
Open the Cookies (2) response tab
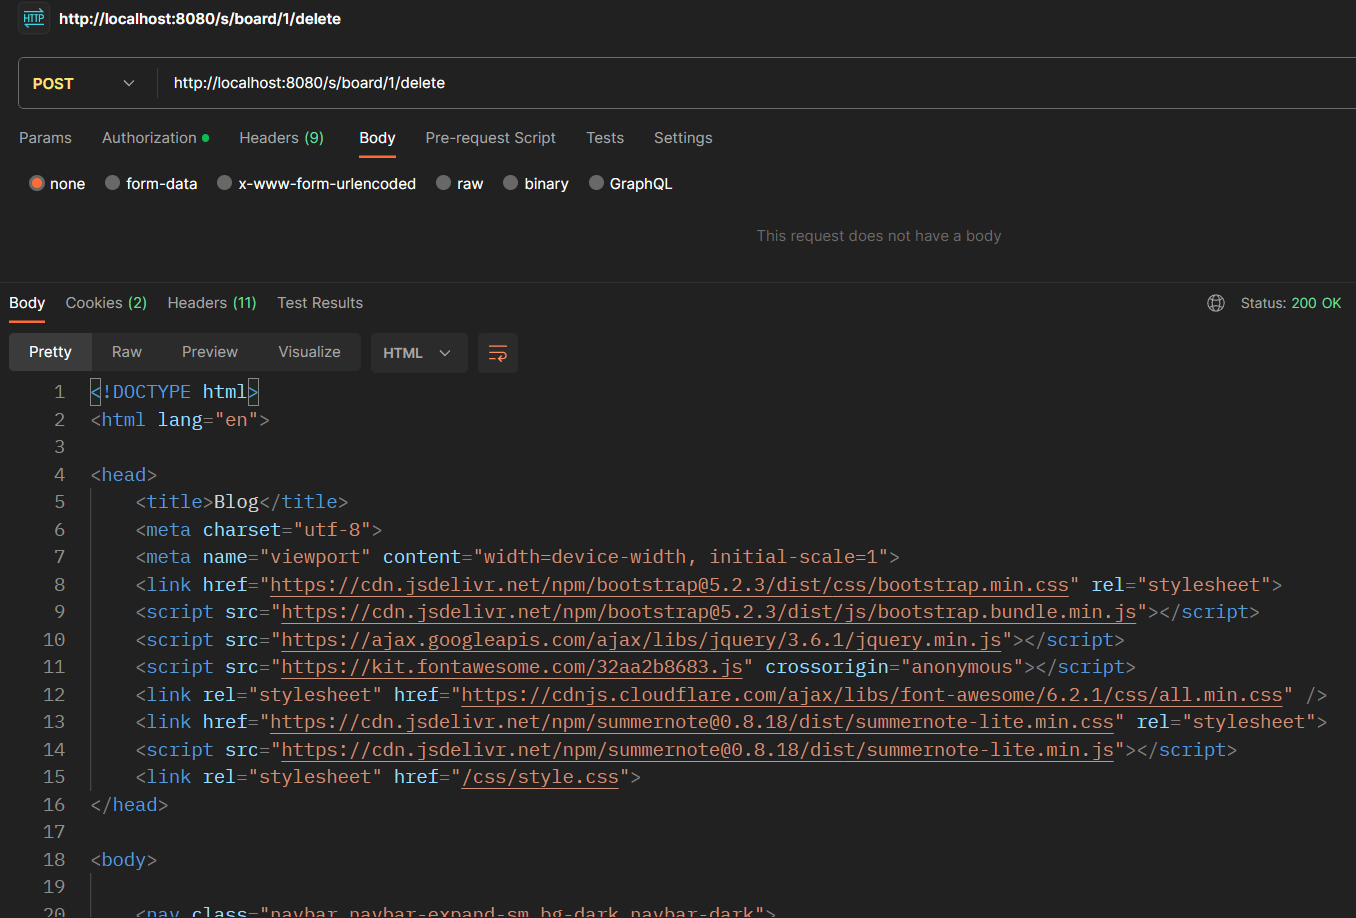click(106, 303)
